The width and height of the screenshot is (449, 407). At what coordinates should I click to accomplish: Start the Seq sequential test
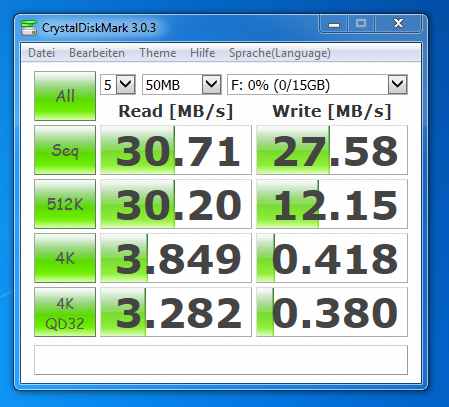(x=65, y=150)
